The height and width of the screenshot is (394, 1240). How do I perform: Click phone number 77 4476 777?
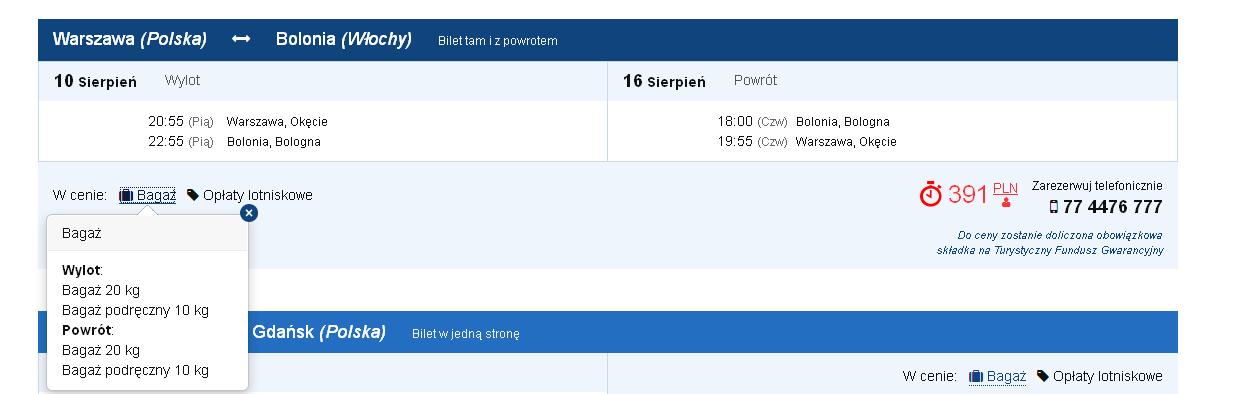1112,207
